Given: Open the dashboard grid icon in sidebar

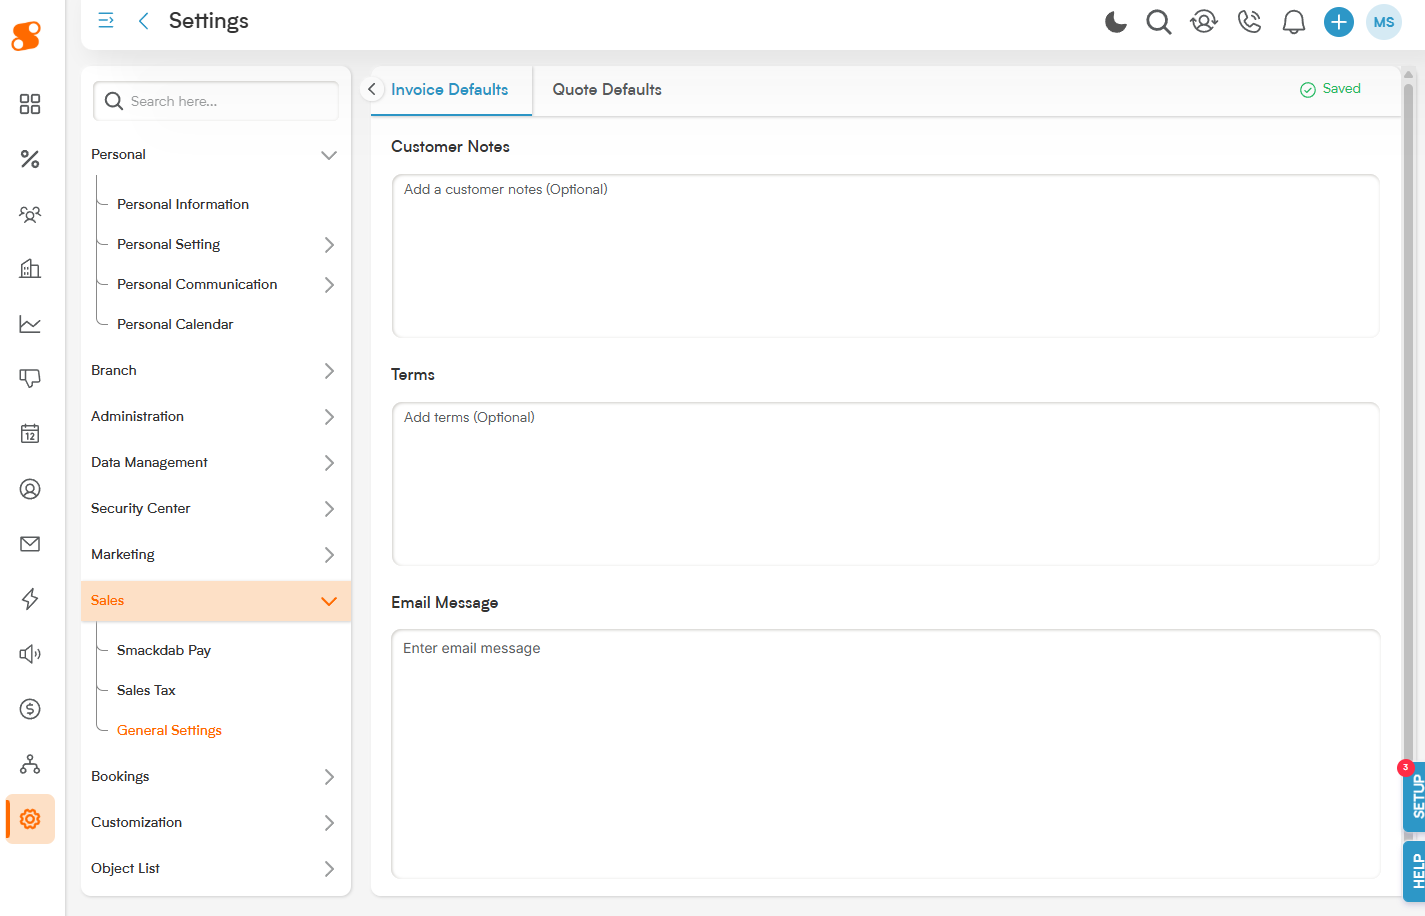Looking at the screenshot, I should (30, 104).
